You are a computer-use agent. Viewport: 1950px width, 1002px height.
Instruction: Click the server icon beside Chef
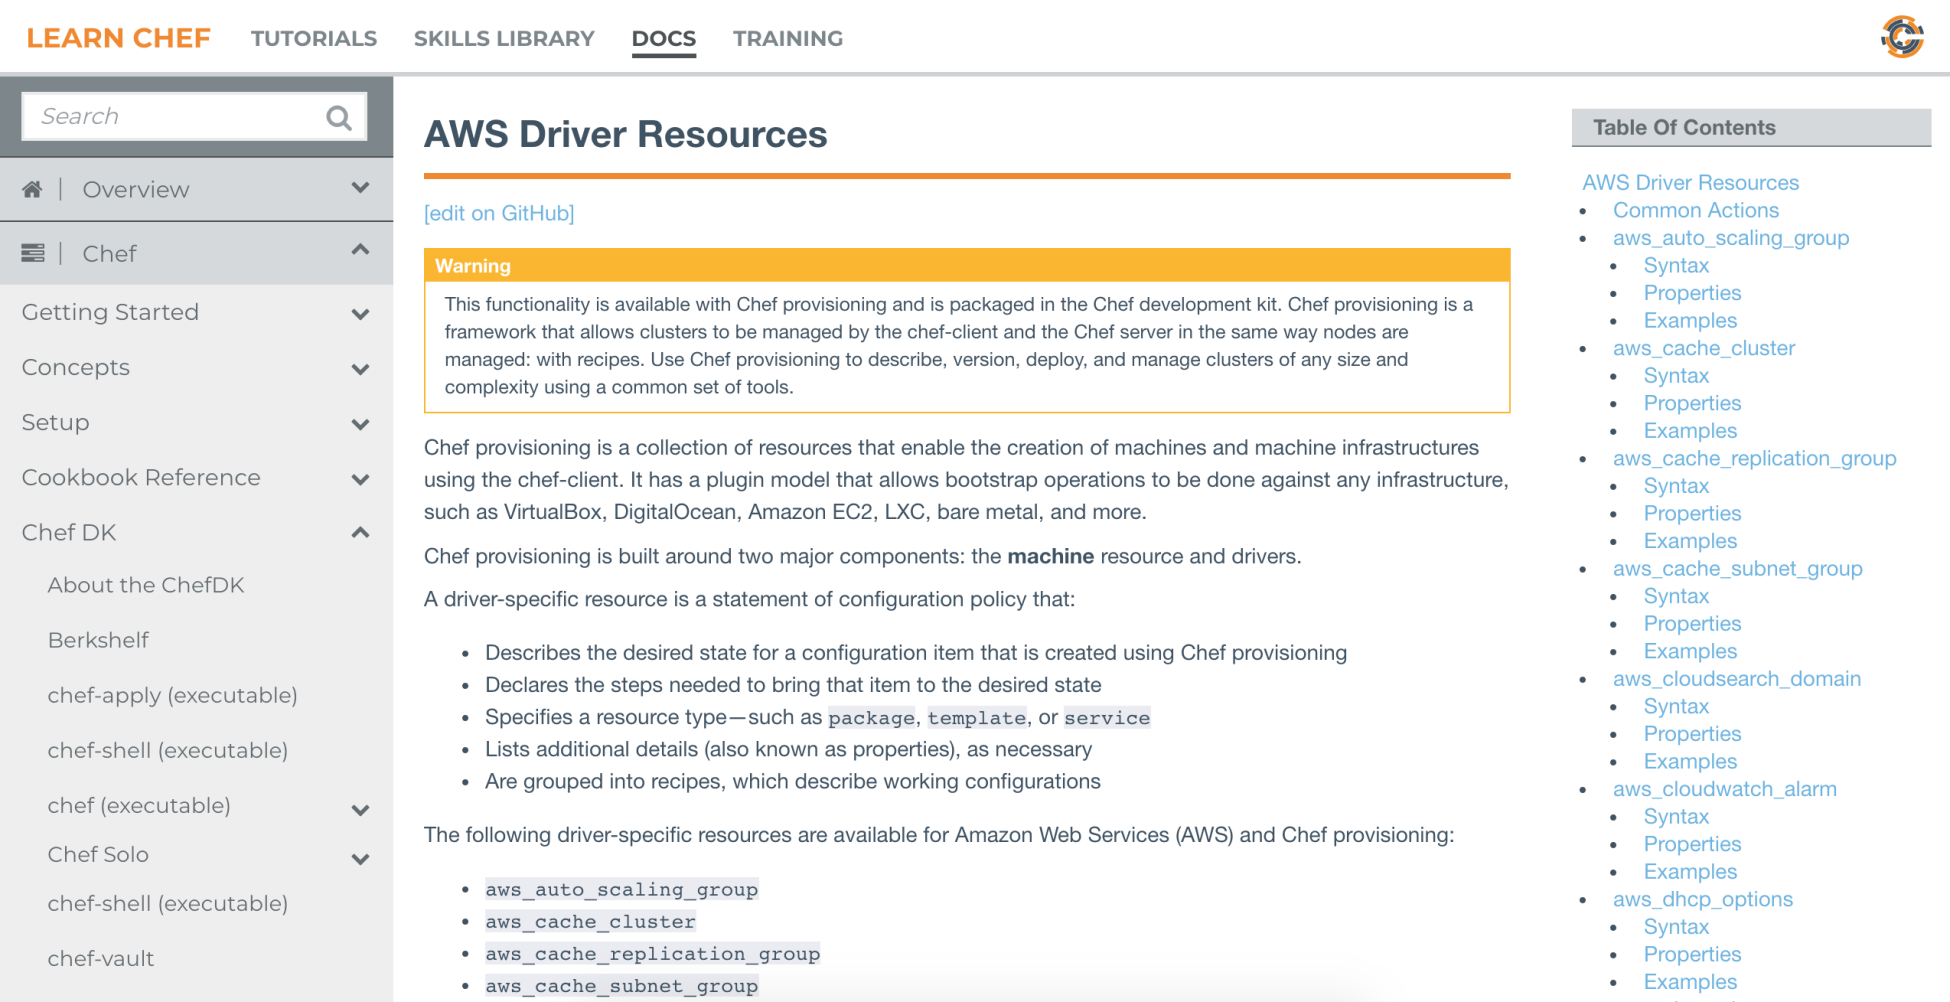[x=33, y=253]
